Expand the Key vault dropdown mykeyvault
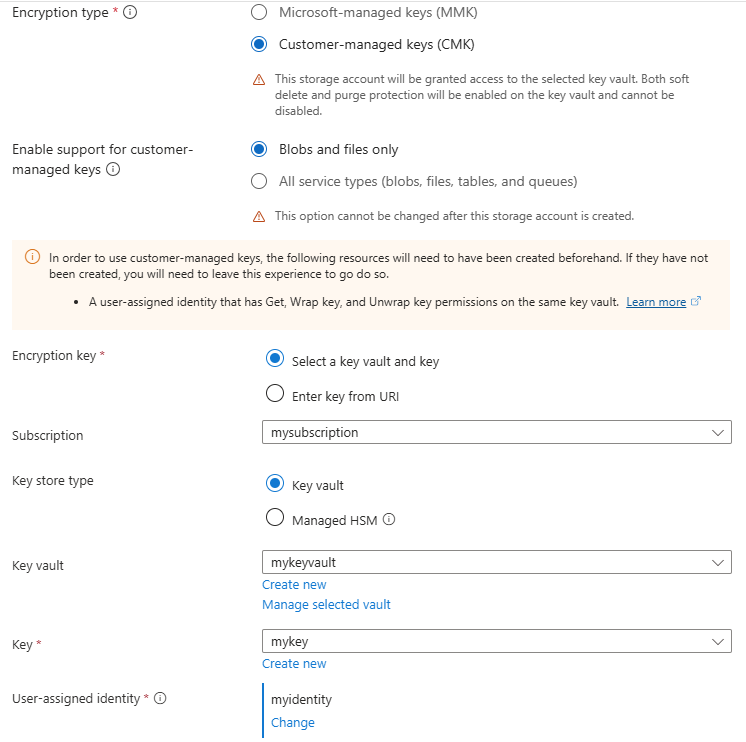The height and width of the screenshot is (742, 746). [497, 562]
